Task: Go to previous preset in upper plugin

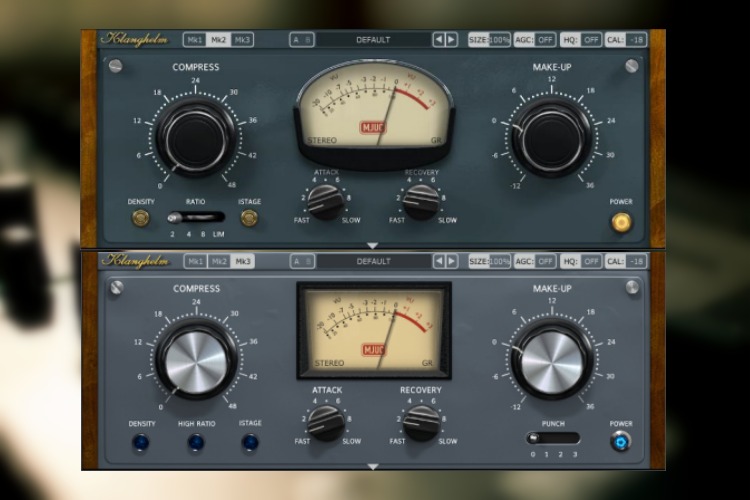Action: coord(439,40)
